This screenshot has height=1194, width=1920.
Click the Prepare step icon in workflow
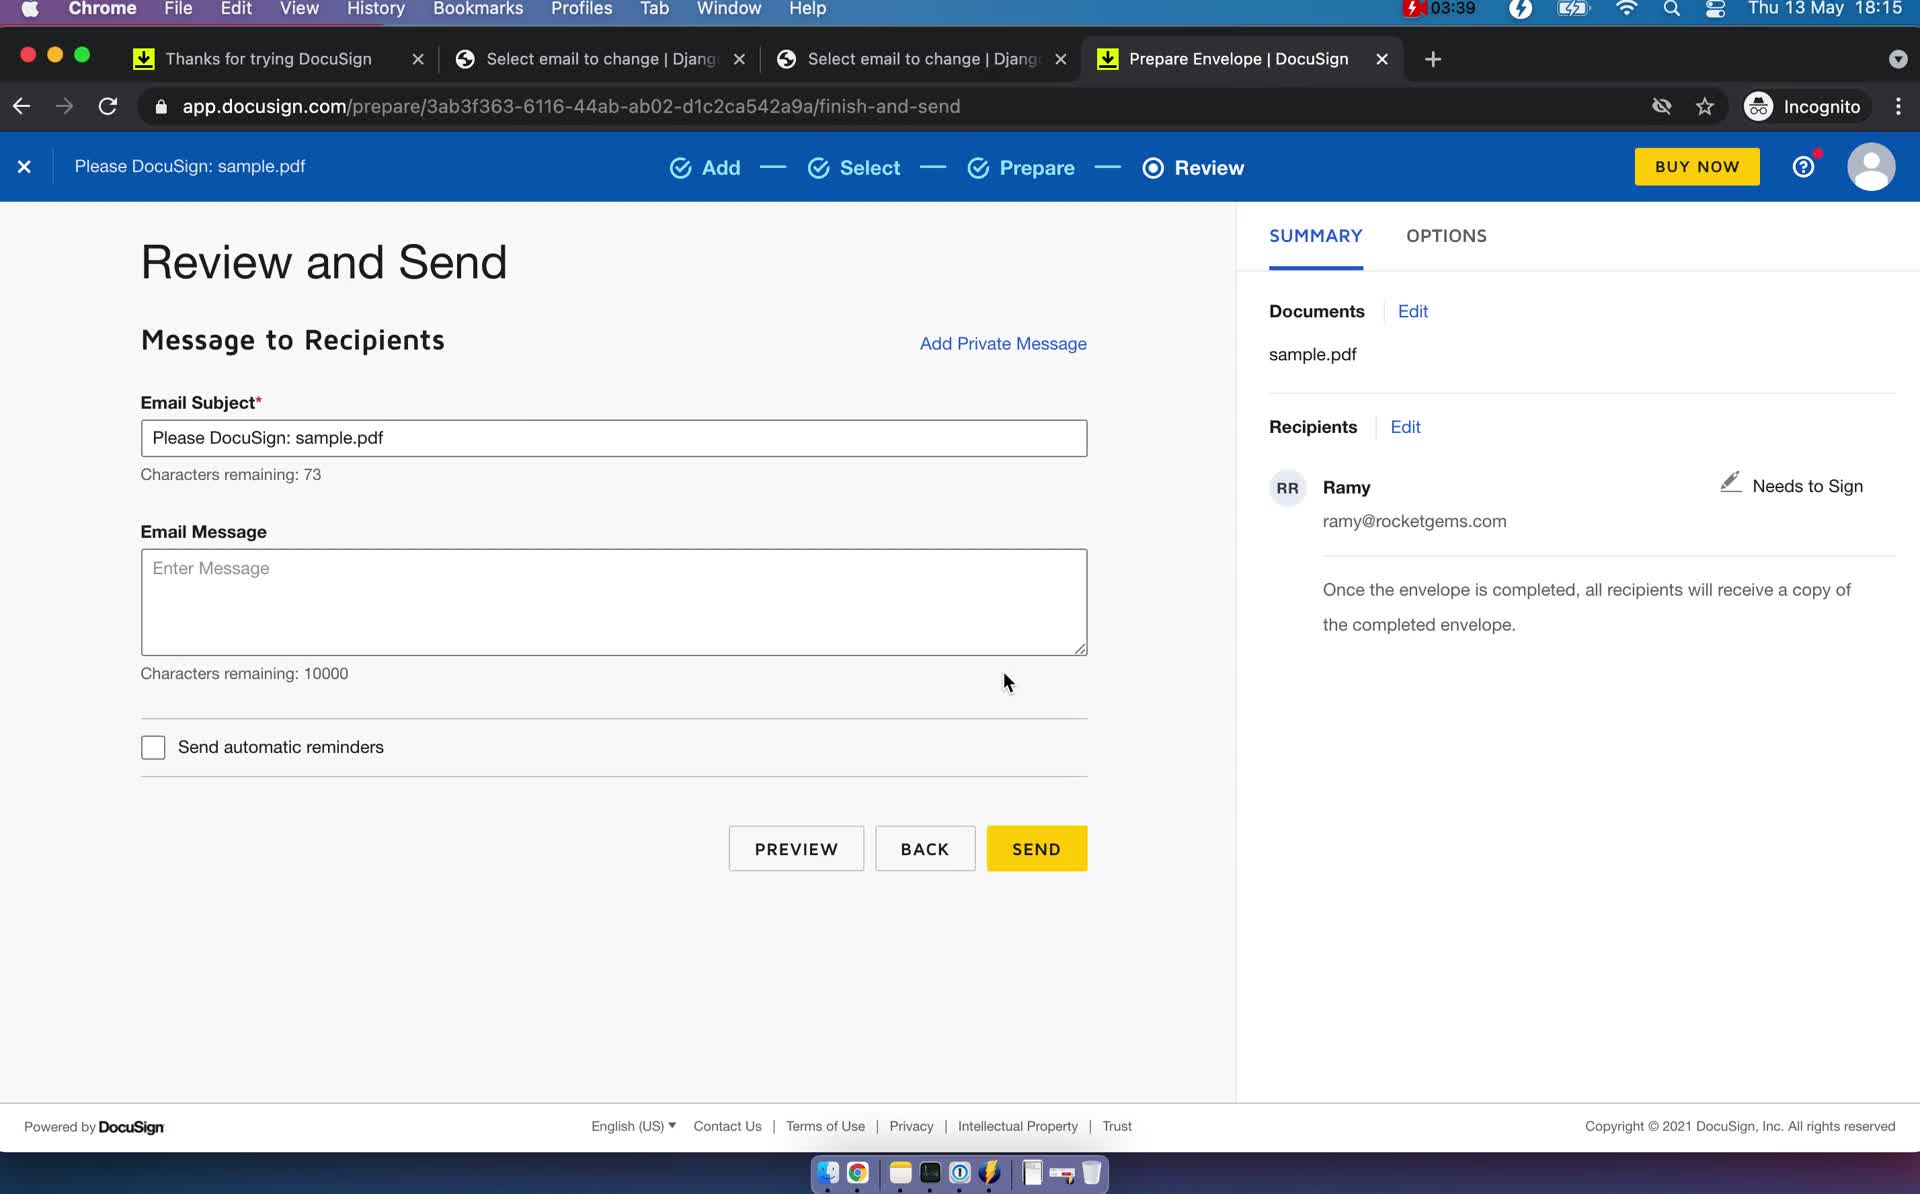[979, 168]
